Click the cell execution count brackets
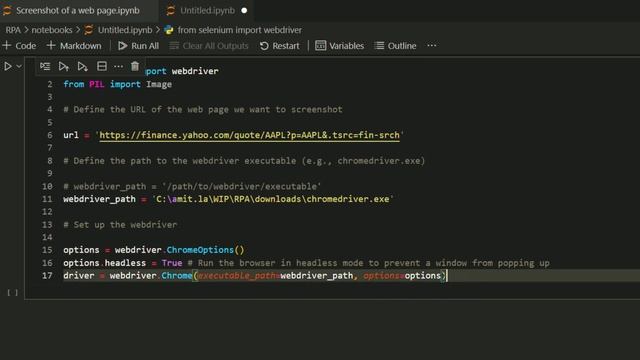640x360 pixels. (13, 292)
